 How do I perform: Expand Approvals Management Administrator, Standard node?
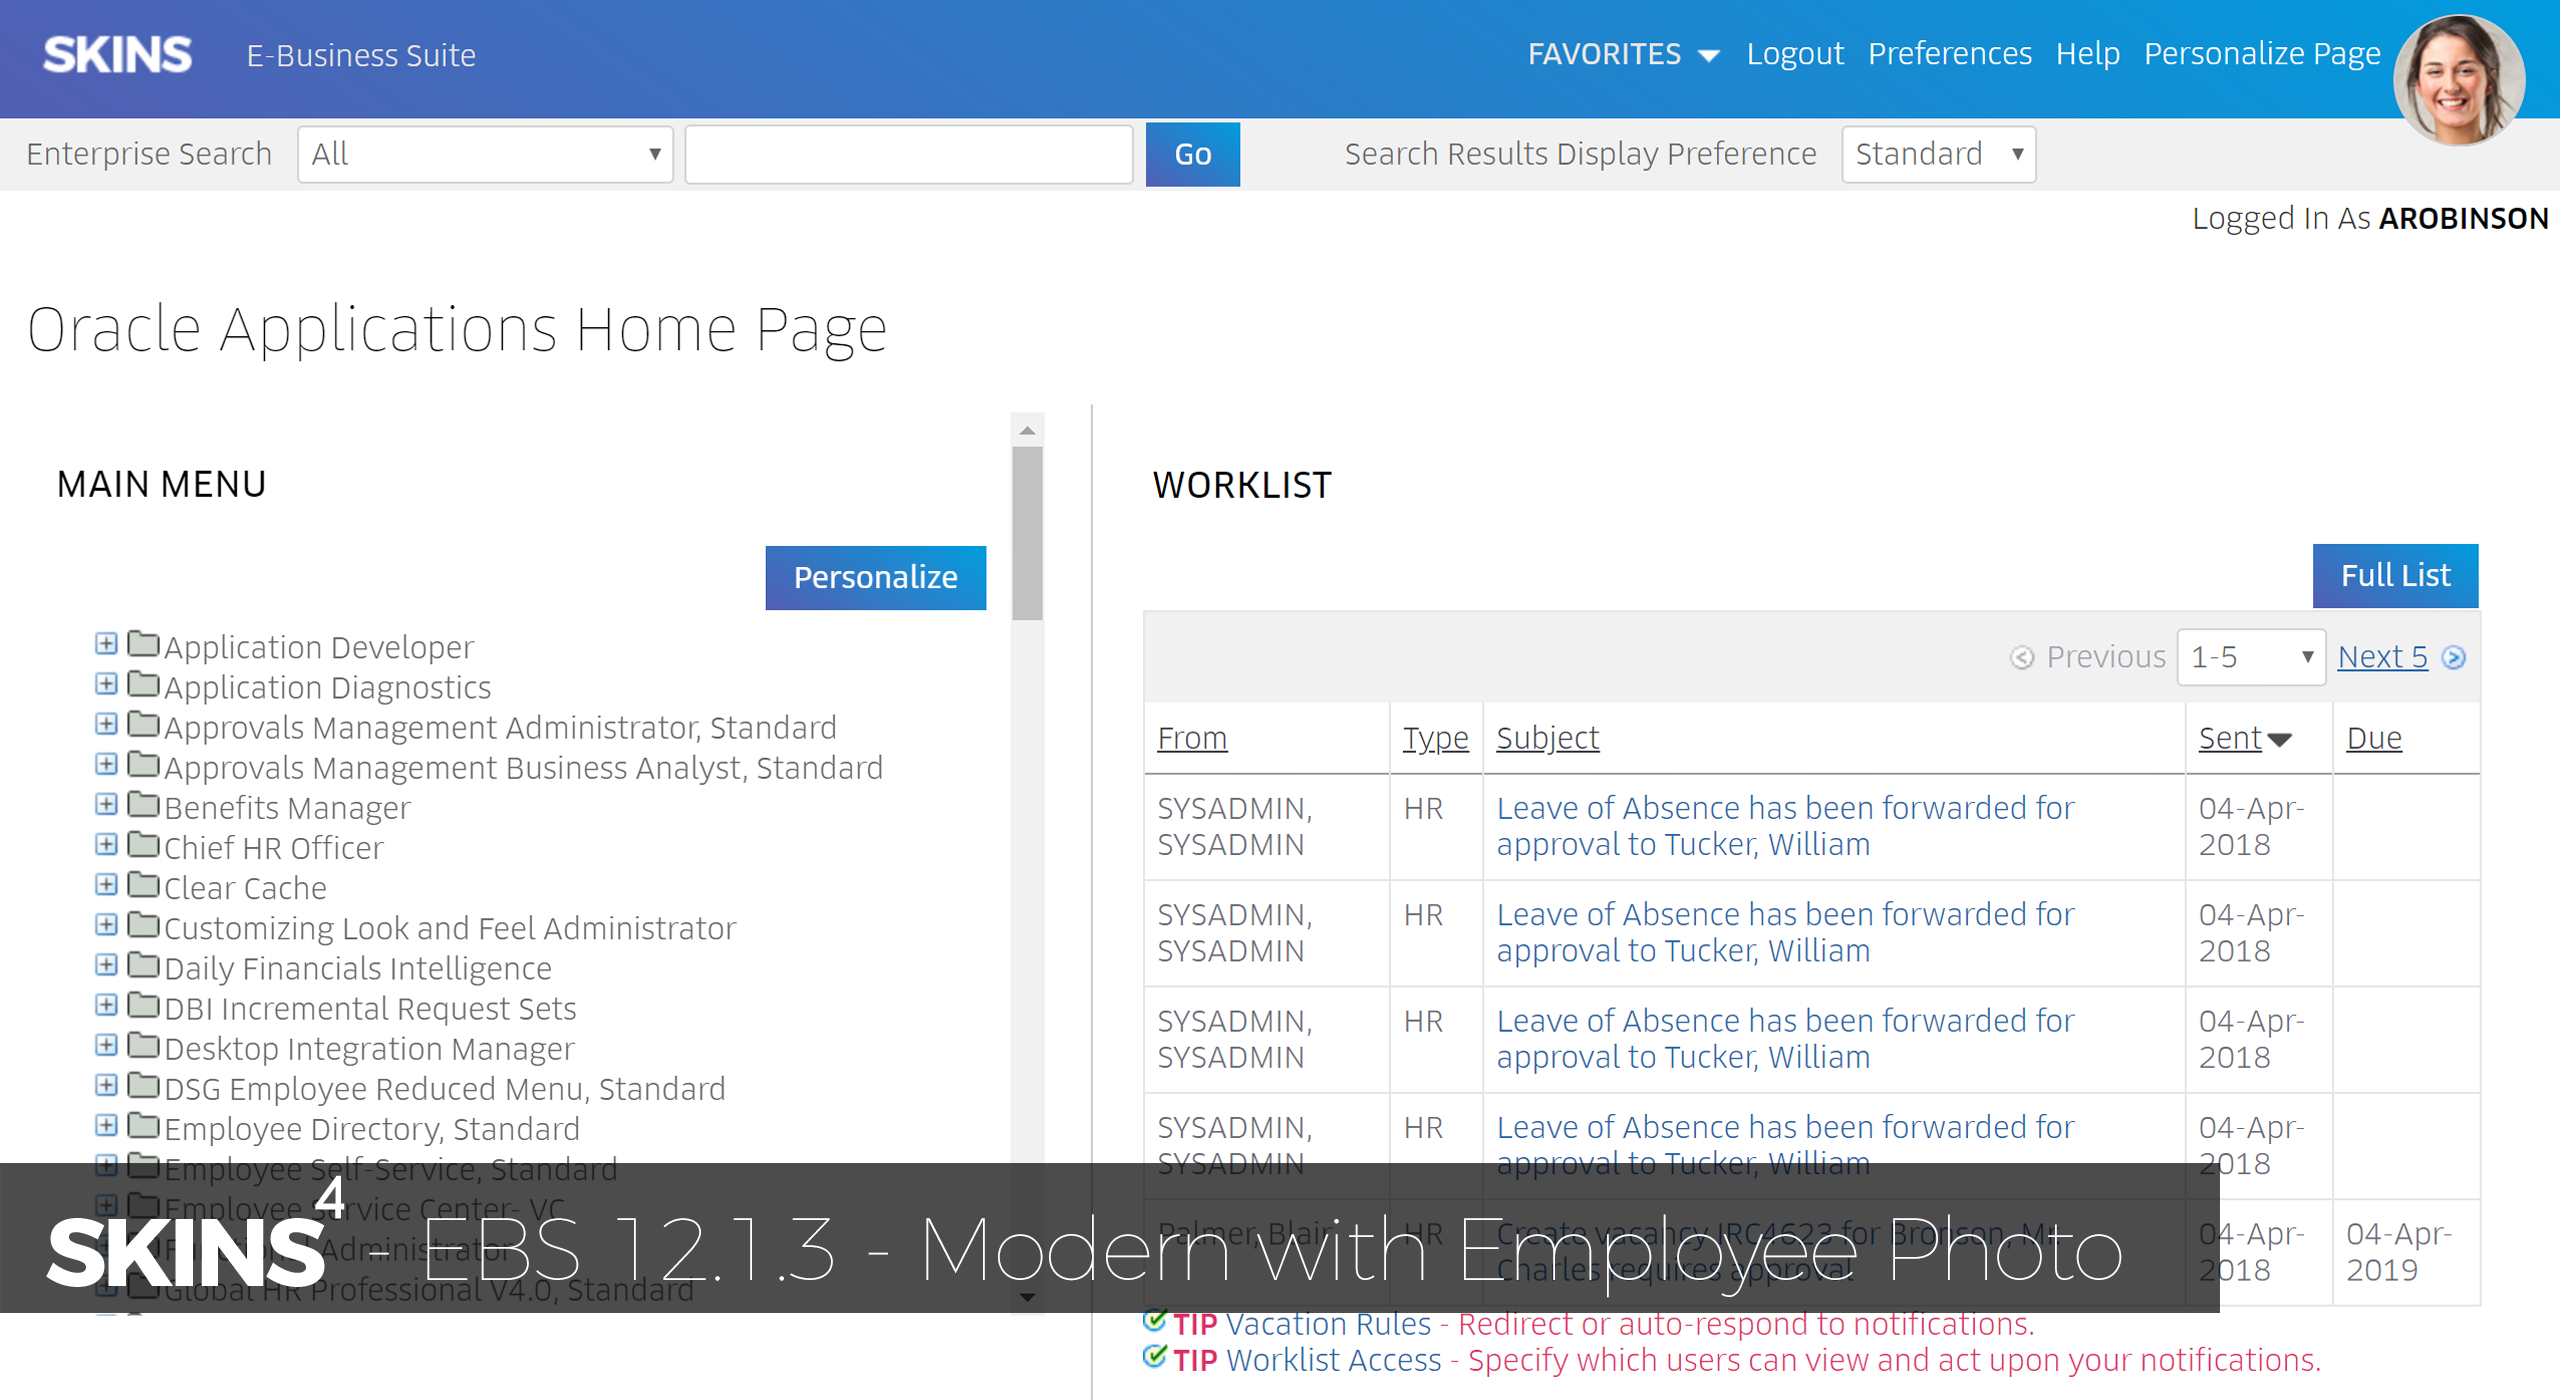coord(106,723)
